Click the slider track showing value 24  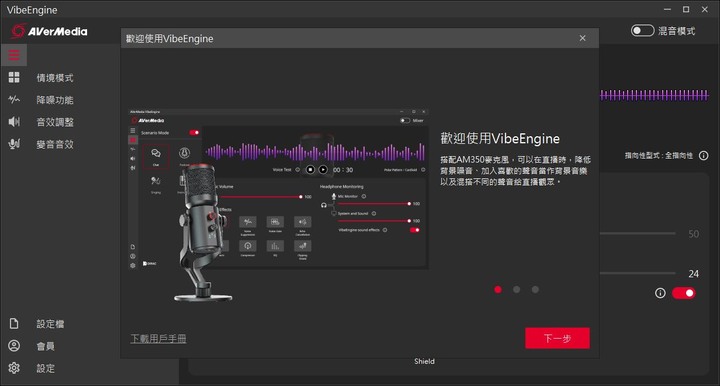point(638,274)
